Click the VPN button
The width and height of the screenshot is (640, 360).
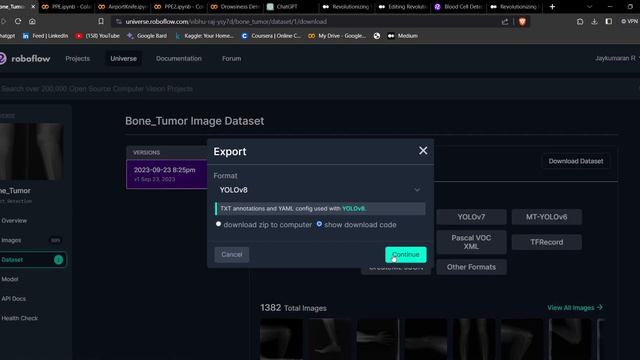pos(629,22)
